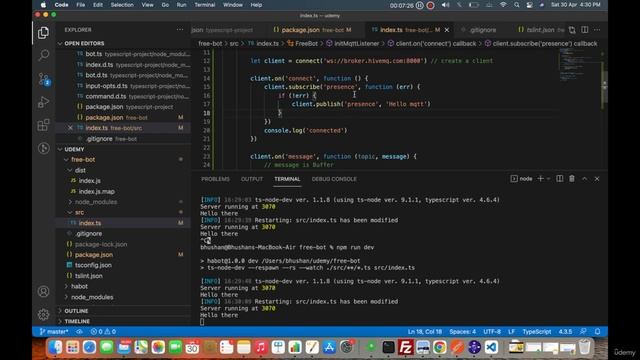Open the File menu
Screen dimensions: 640x360
[x=81, y=5]
